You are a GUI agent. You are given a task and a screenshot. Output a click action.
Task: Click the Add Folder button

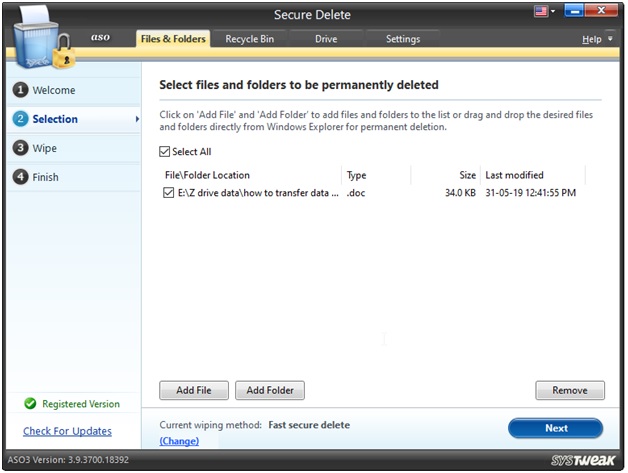[270, 390]
